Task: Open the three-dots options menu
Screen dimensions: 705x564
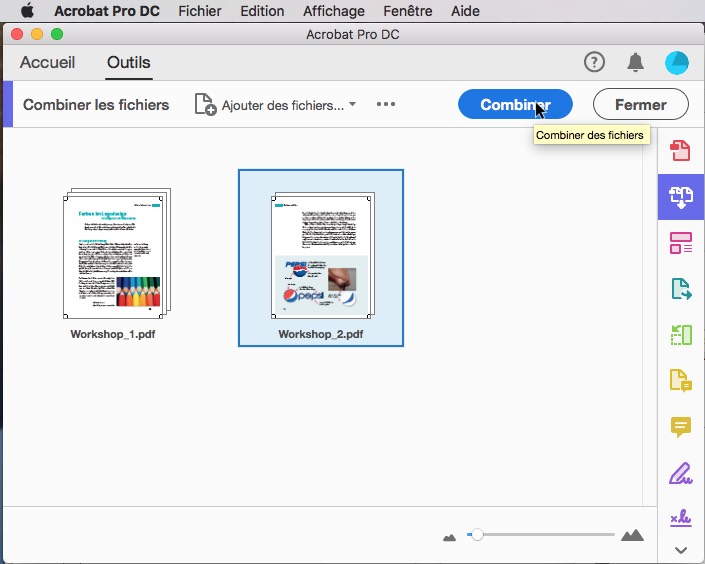Action: tap(386, 104)
